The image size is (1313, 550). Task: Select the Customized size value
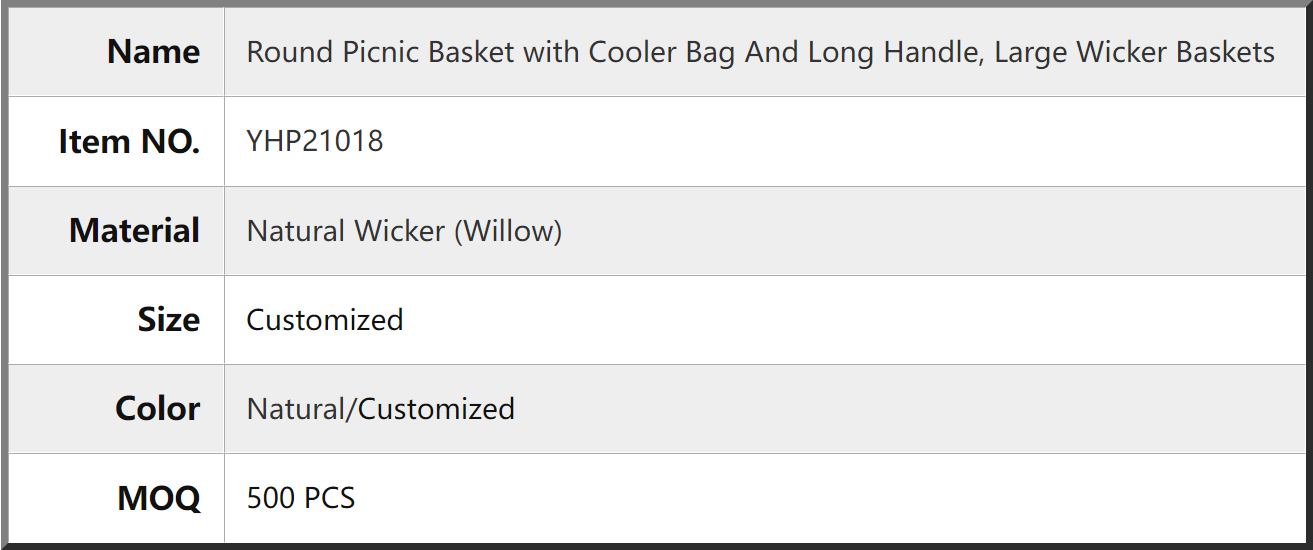(325, 320)
